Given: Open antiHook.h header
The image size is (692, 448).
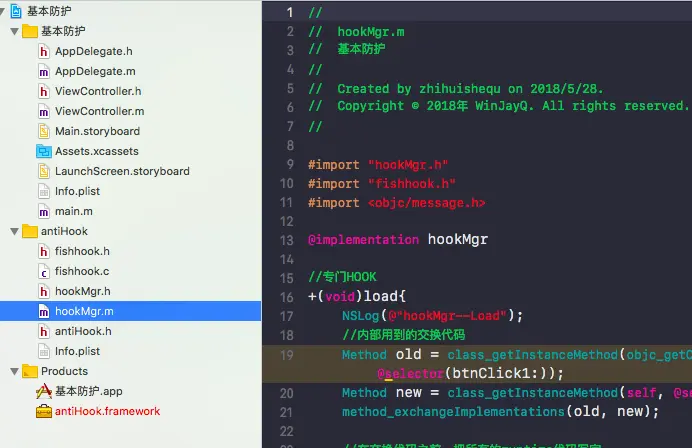Looking at the screenshot, I should click(x=83, y=331).
